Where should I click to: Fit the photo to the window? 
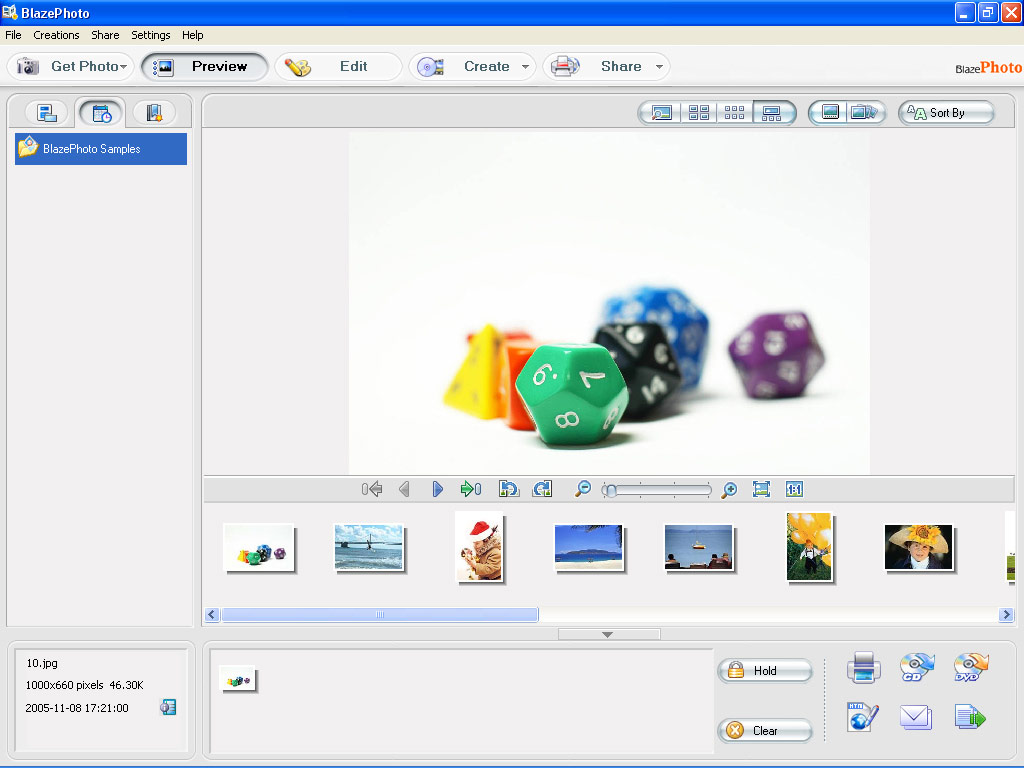tap(761, 489)
